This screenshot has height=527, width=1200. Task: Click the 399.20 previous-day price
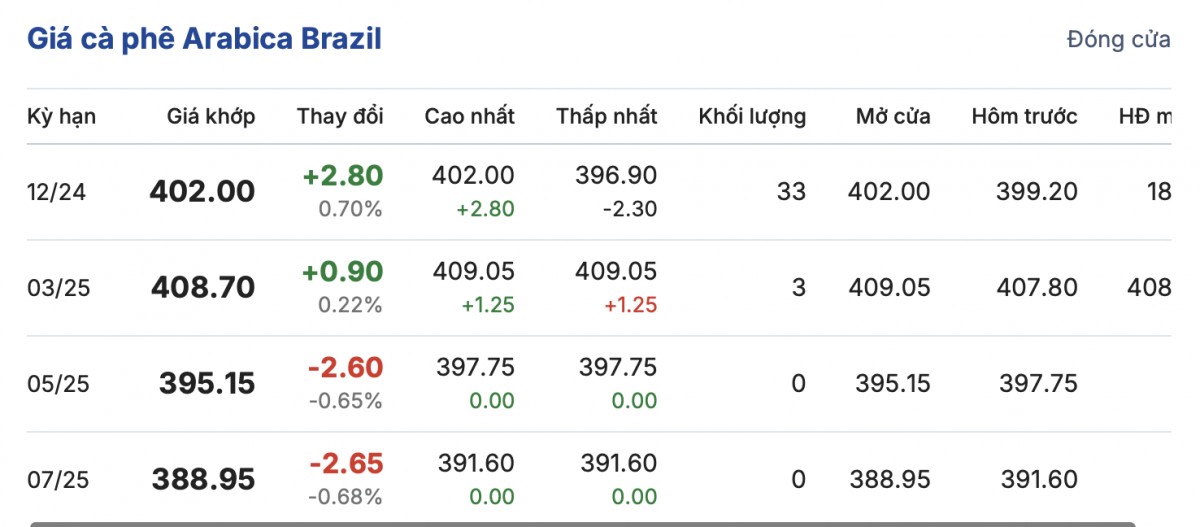click(x=1037, y=192)
